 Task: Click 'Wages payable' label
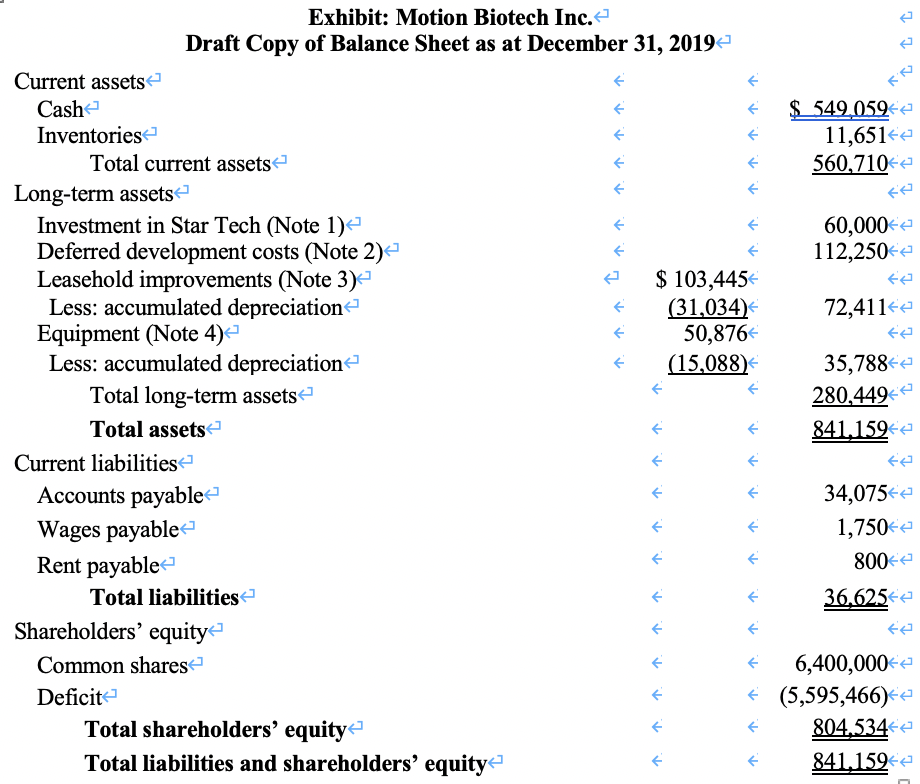click(x=108, y=530)
